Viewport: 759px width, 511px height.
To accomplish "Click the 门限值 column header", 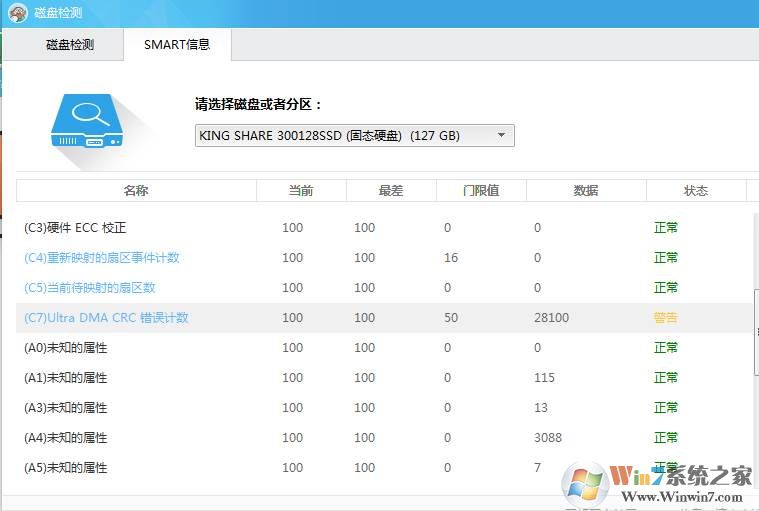I will click(481, 190).
